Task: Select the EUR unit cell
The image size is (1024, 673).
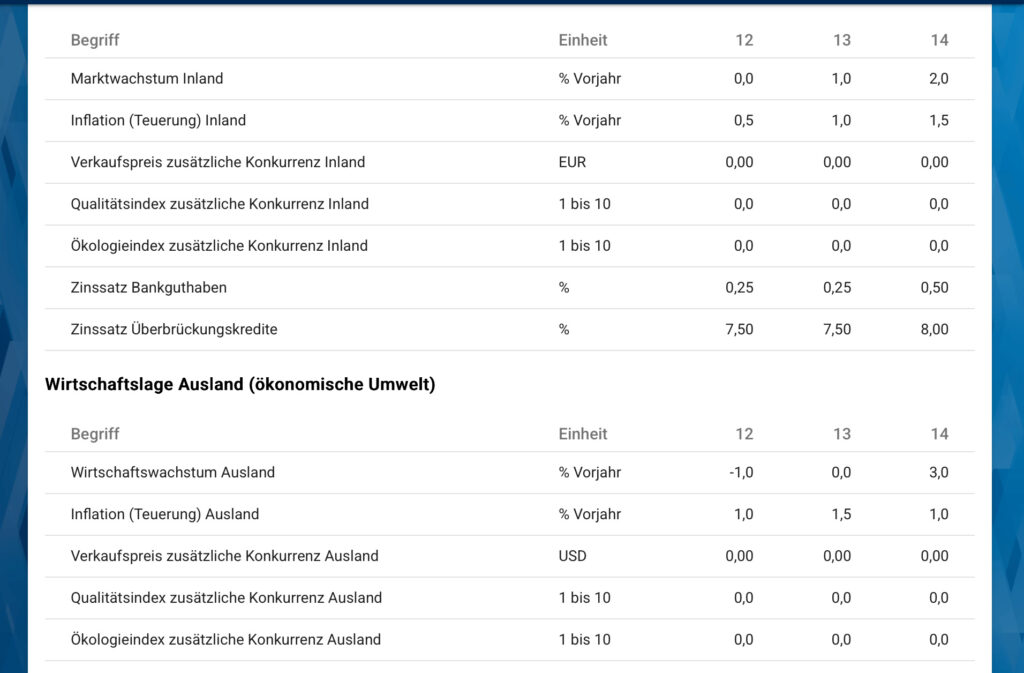Action: click(573, 162)
